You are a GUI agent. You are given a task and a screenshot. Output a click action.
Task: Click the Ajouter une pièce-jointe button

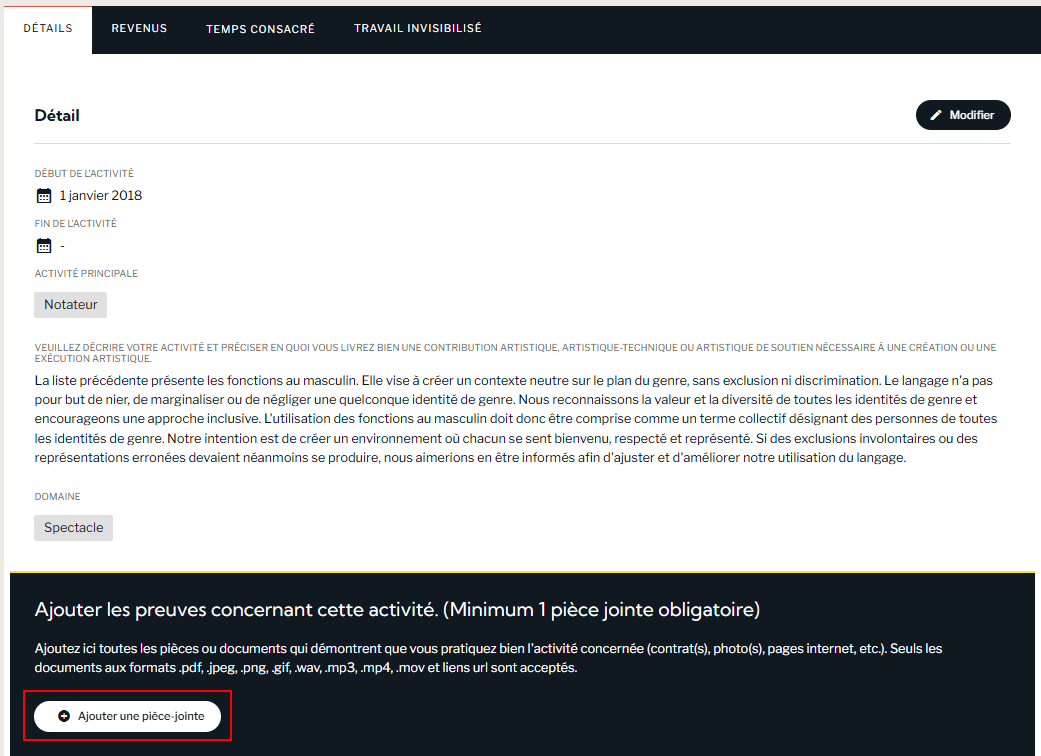tap(127, 716)
